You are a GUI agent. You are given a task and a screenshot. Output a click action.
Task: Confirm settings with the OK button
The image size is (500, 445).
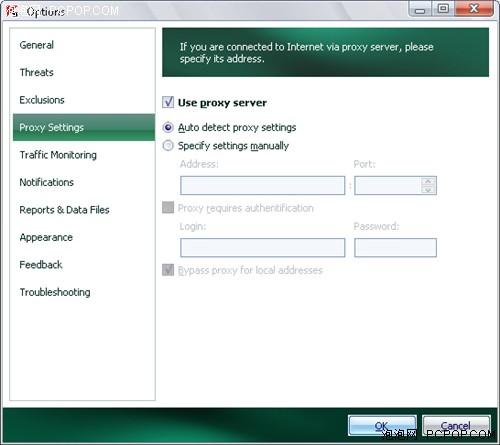[382, 426]
